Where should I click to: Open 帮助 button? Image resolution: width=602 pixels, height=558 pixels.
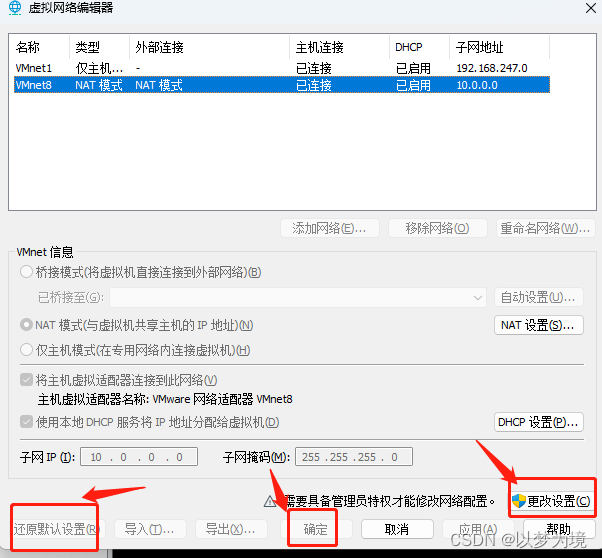559,529
